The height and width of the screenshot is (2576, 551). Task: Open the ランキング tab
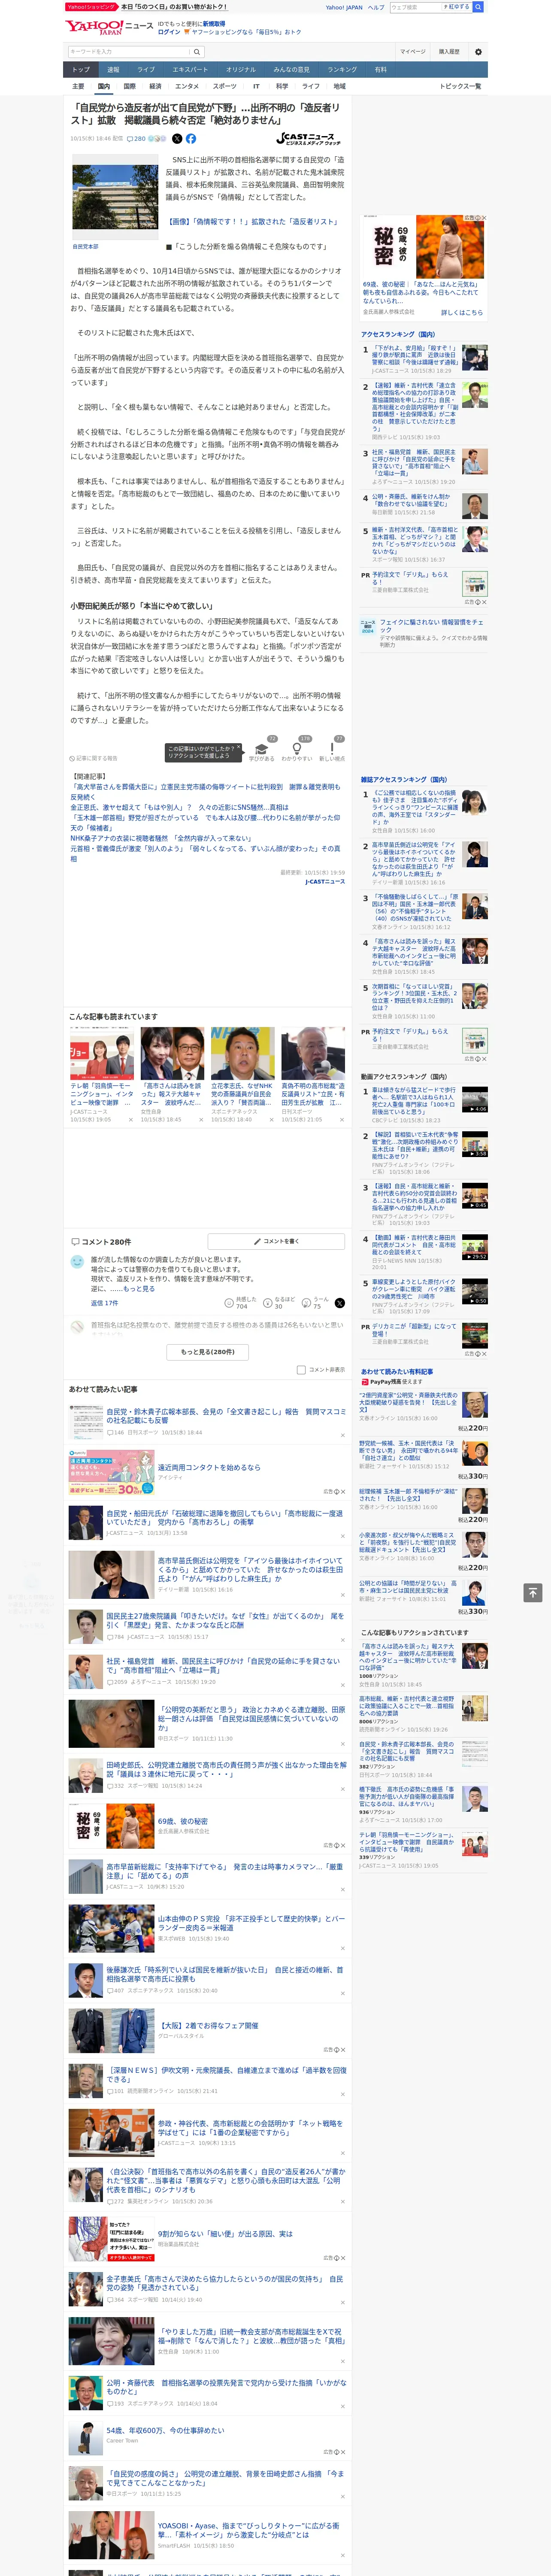(342, 70)
